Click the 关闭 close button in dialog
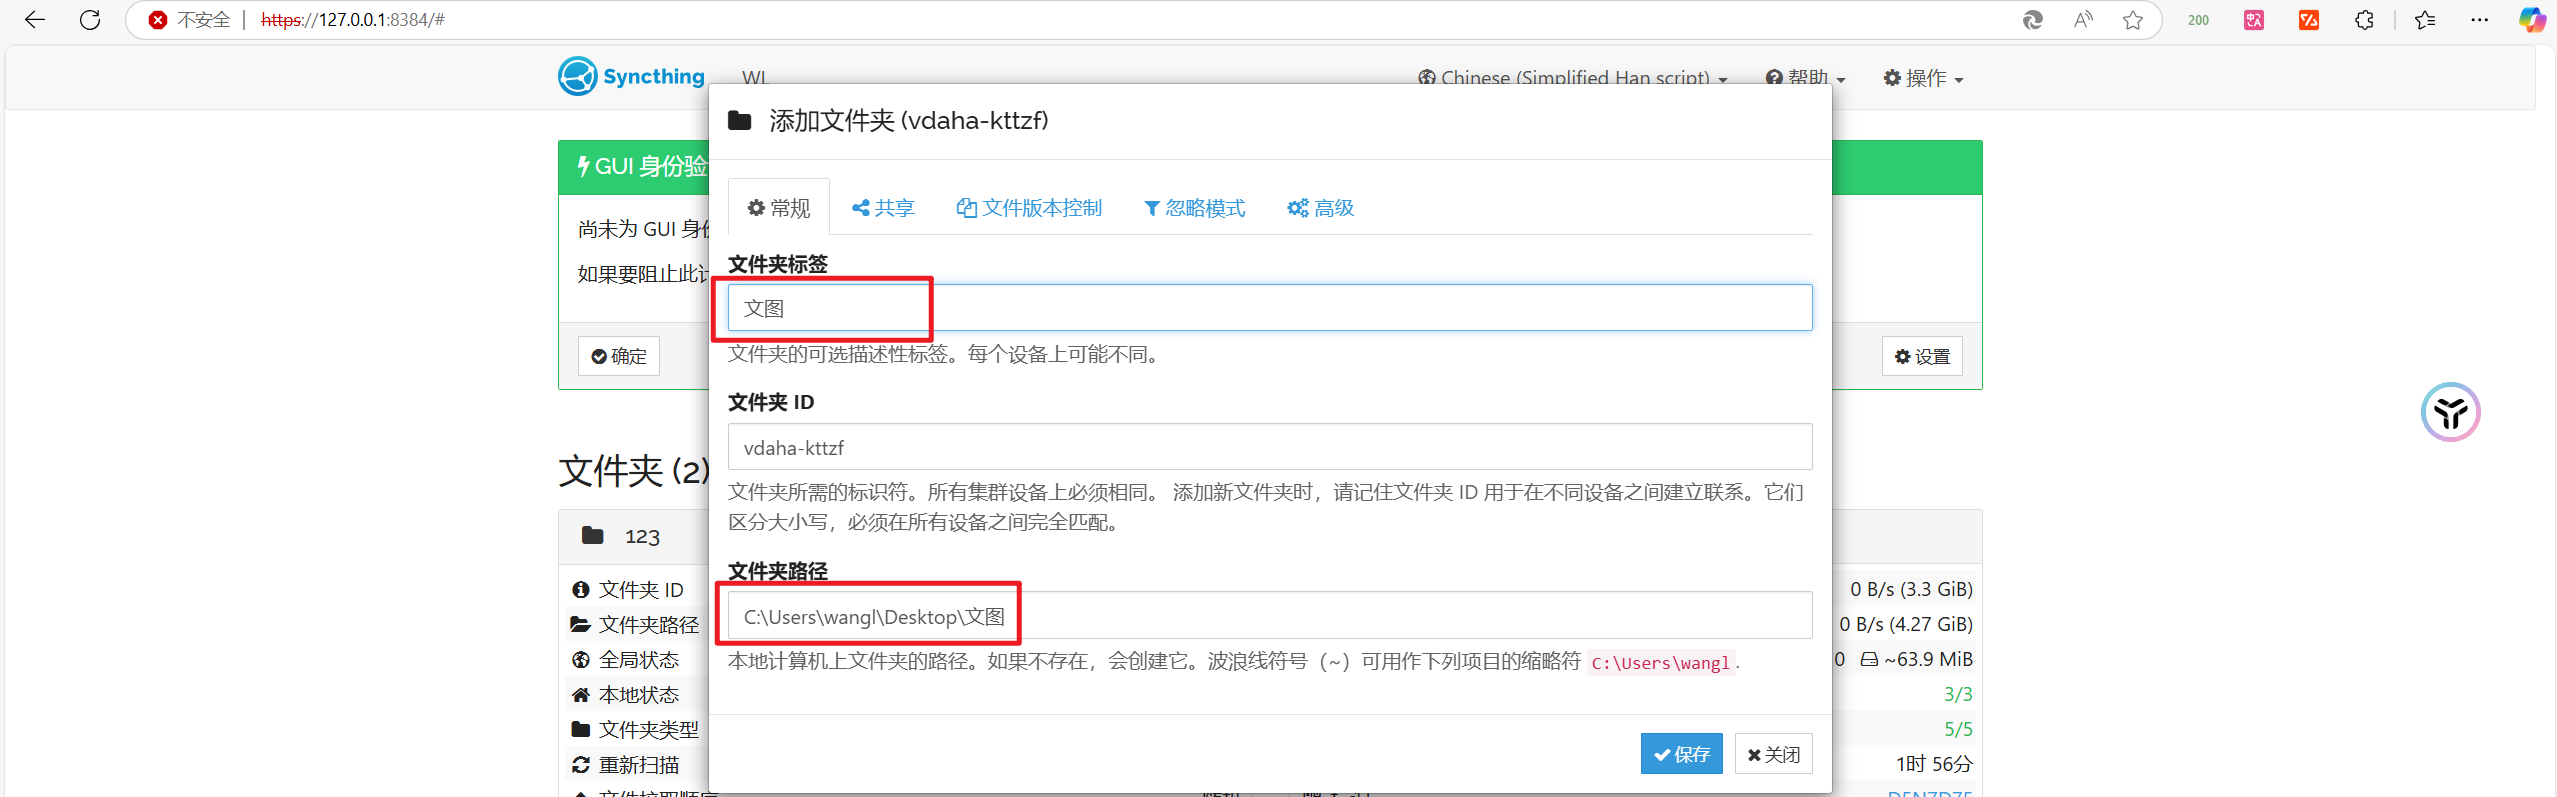The image size is (2557, 797). [1773, 754]
